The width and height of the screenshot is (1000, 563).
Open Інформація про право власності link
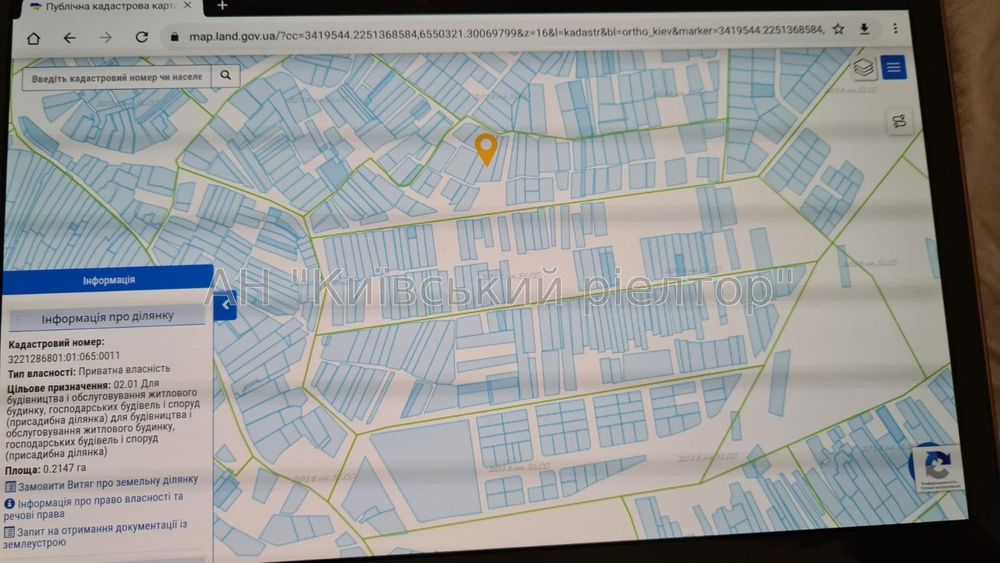[94, 506]
